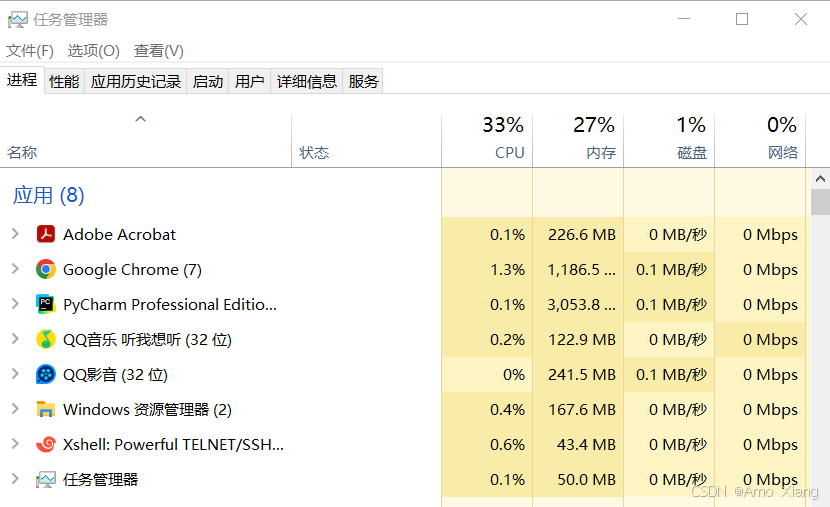Open the 选项(O) menu
The image size is (830, 507).
click(94, 51)
